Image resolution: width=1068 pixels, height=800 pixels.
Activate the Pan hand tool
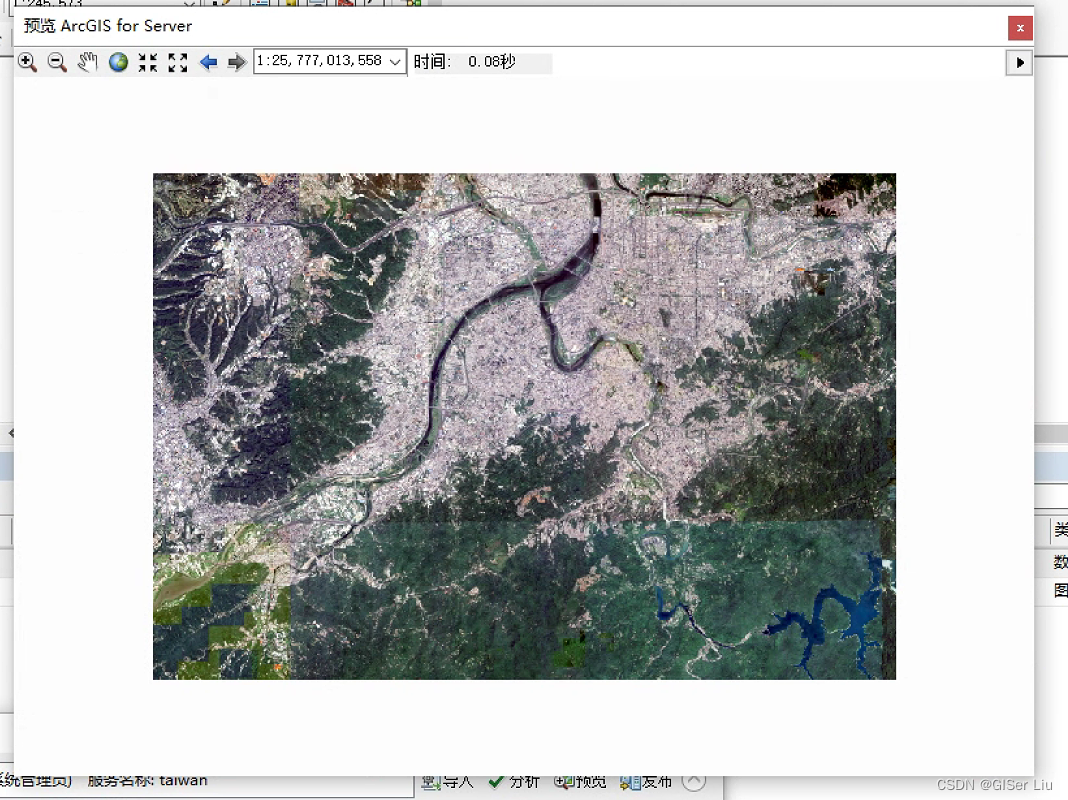tap(88, 62)
